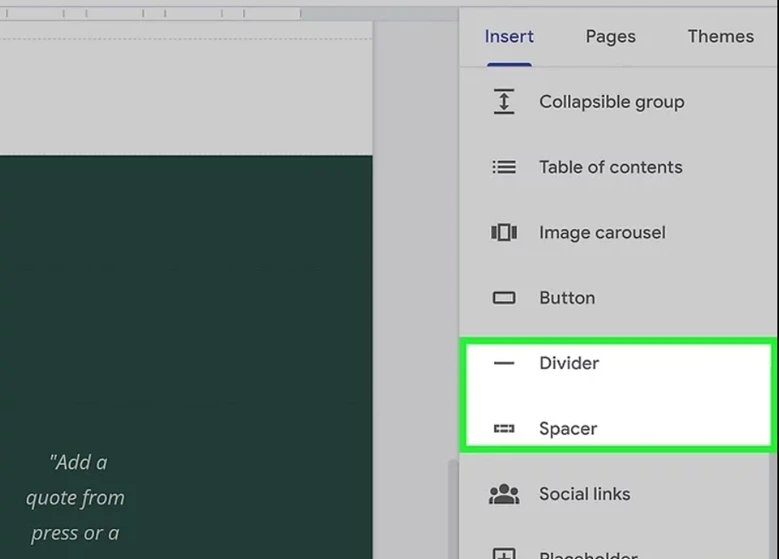Go to the Themes tab

pyautogui.click(x=720, y=37)
